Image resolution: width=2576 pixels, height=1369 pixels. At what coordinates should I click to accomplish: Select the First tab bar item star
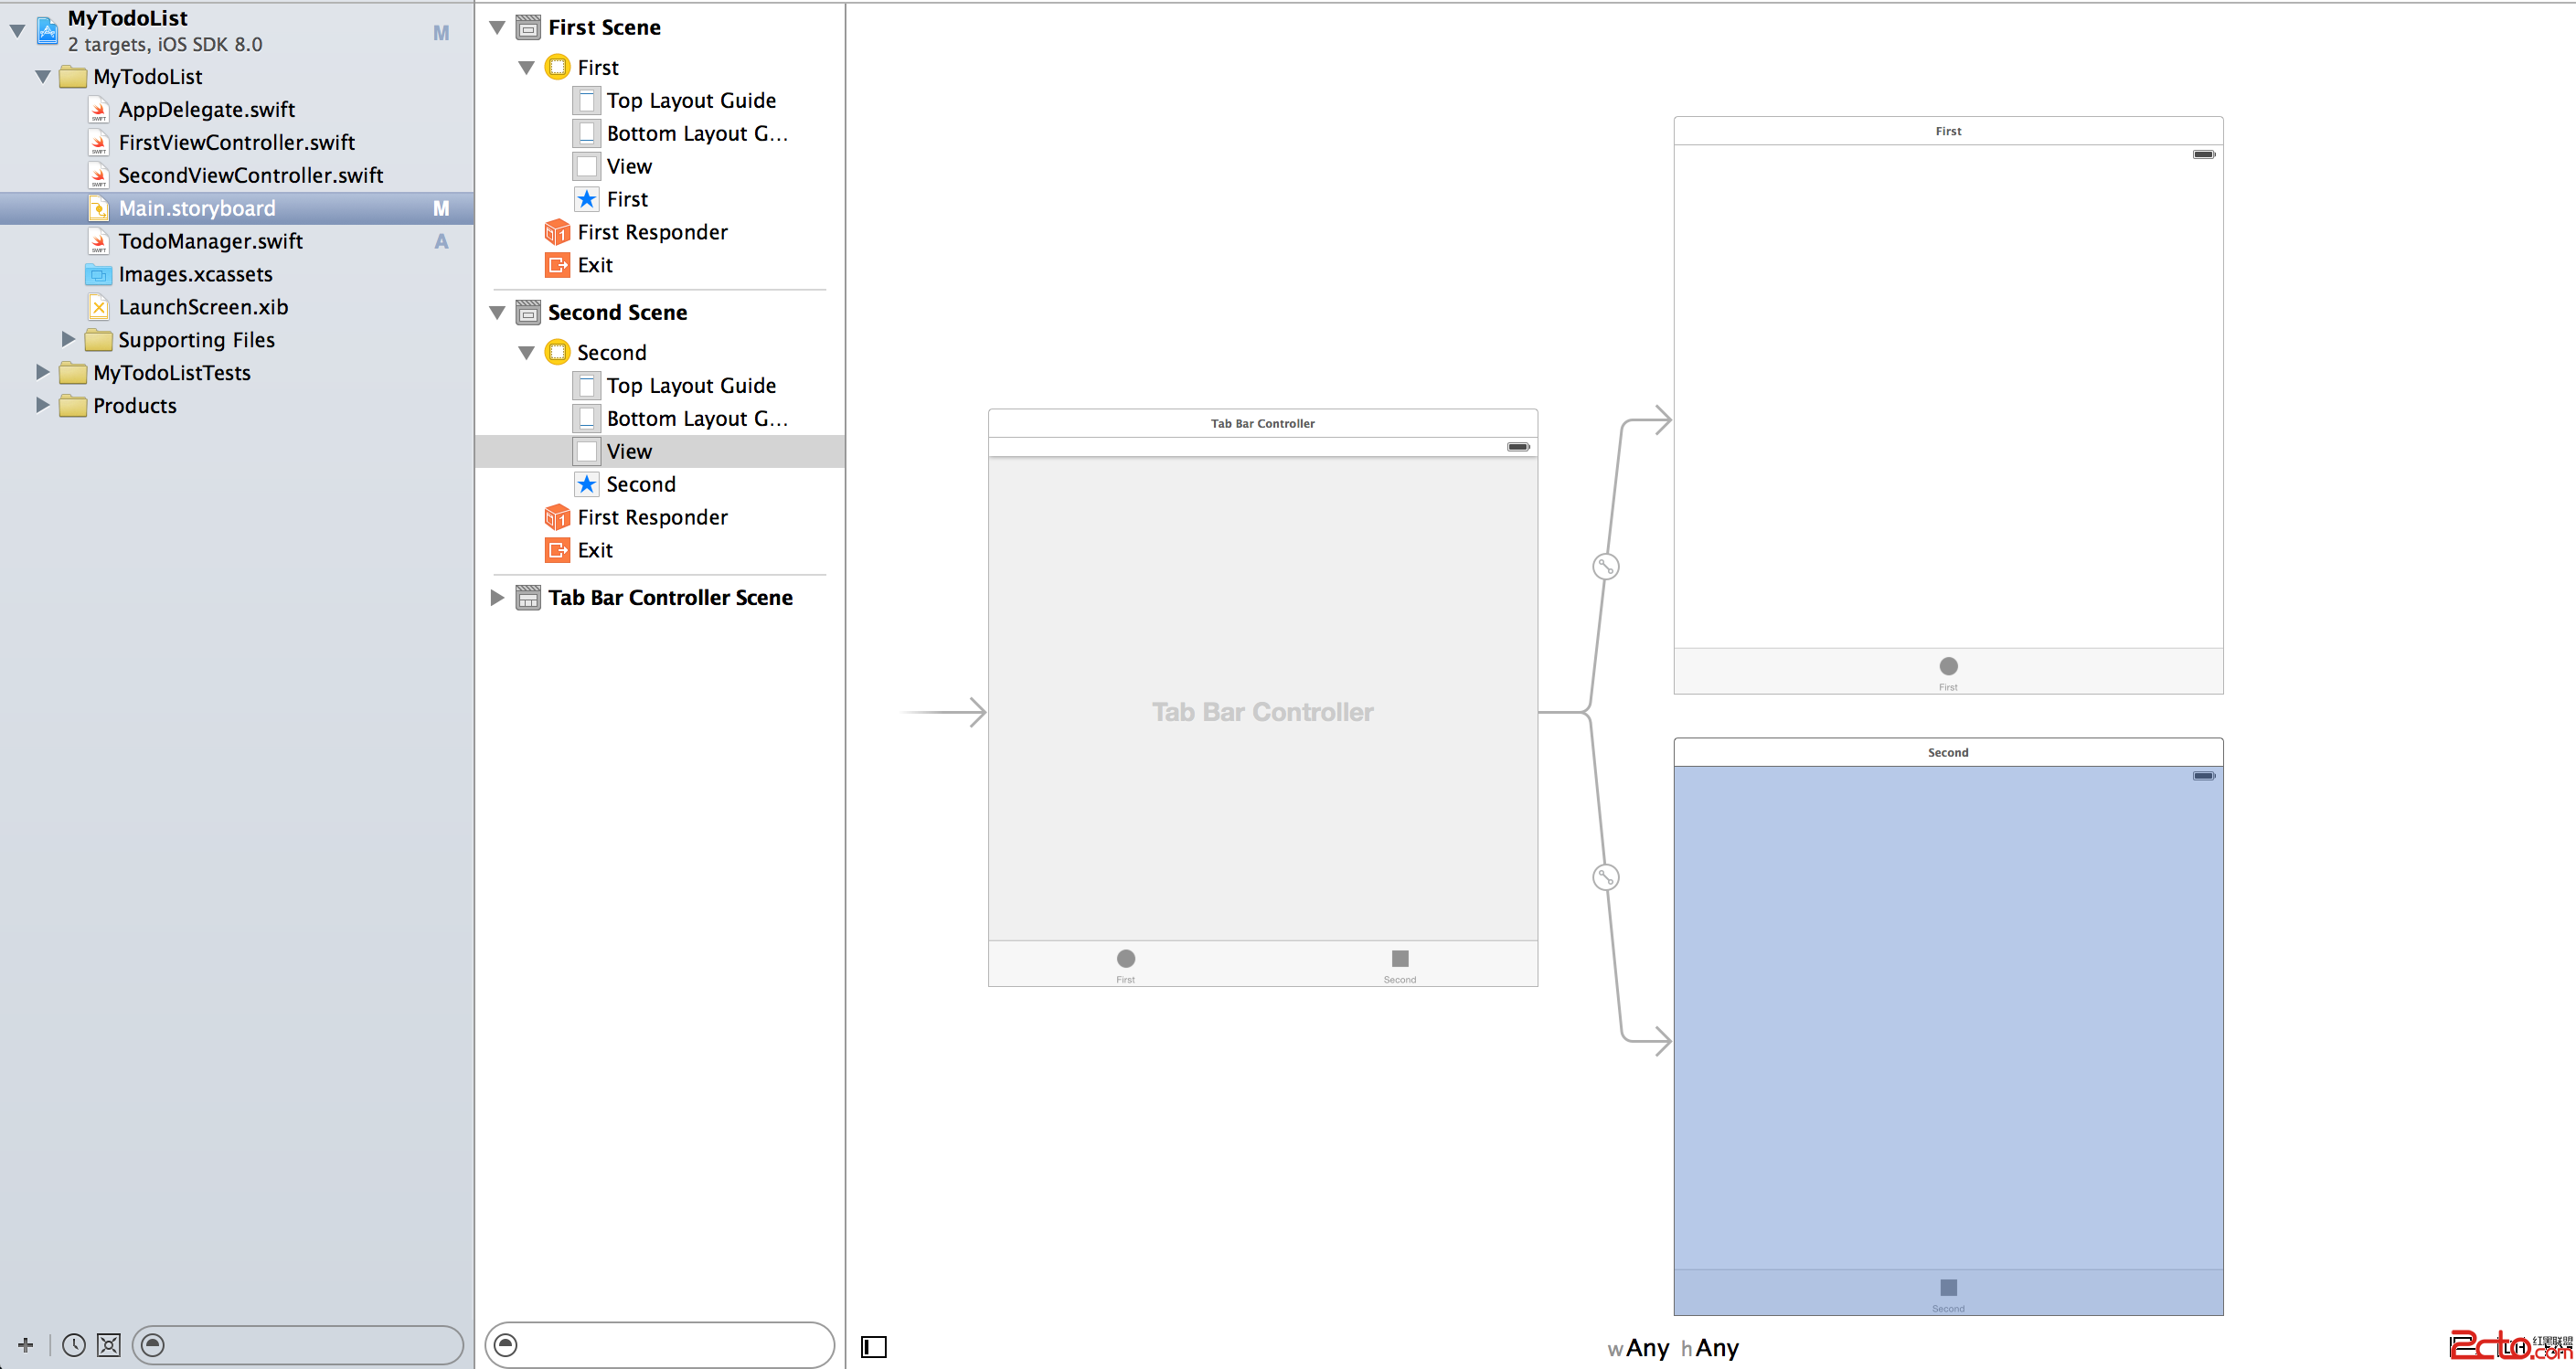[x=587, y=199]
